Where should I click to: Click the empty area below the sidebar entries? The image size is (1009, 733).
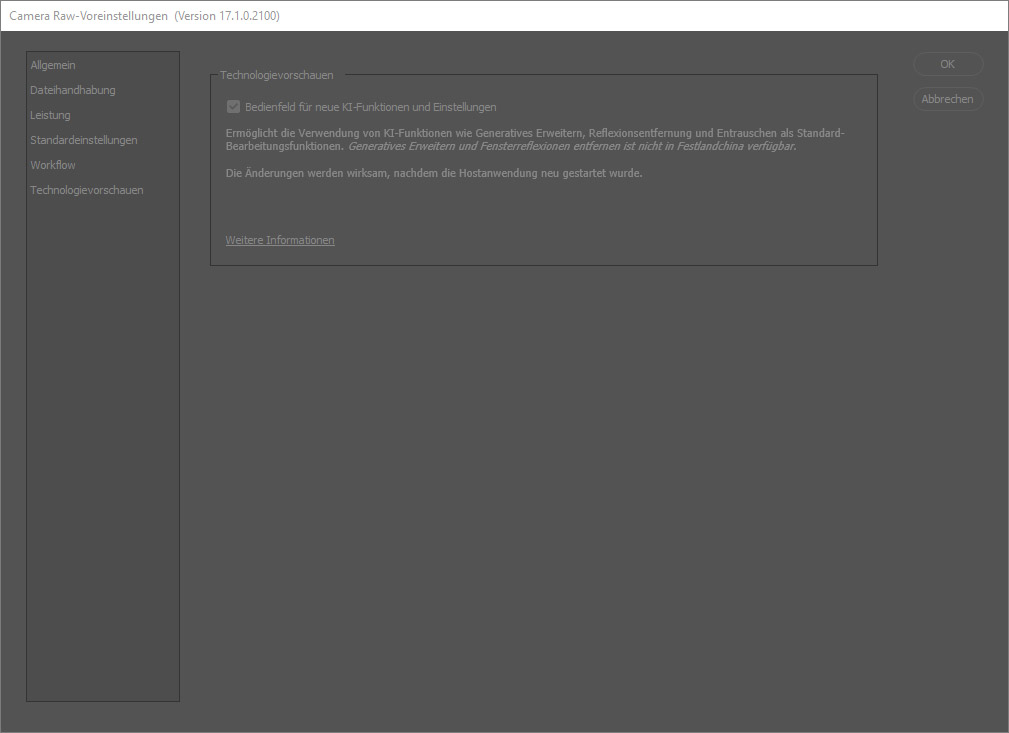click(102, 450)
